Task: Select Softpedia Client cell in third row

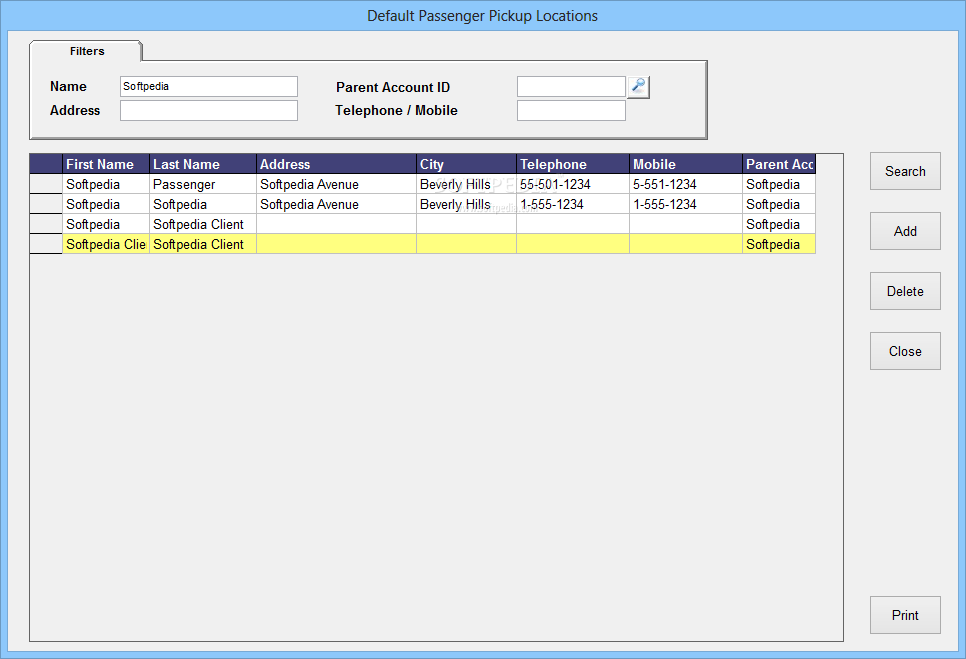Action: 203,224
